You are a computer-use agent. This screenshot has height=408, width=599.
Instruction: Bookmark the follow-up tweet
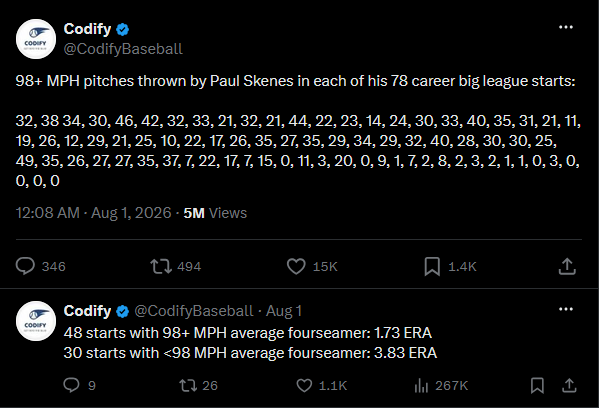[537, 385]
